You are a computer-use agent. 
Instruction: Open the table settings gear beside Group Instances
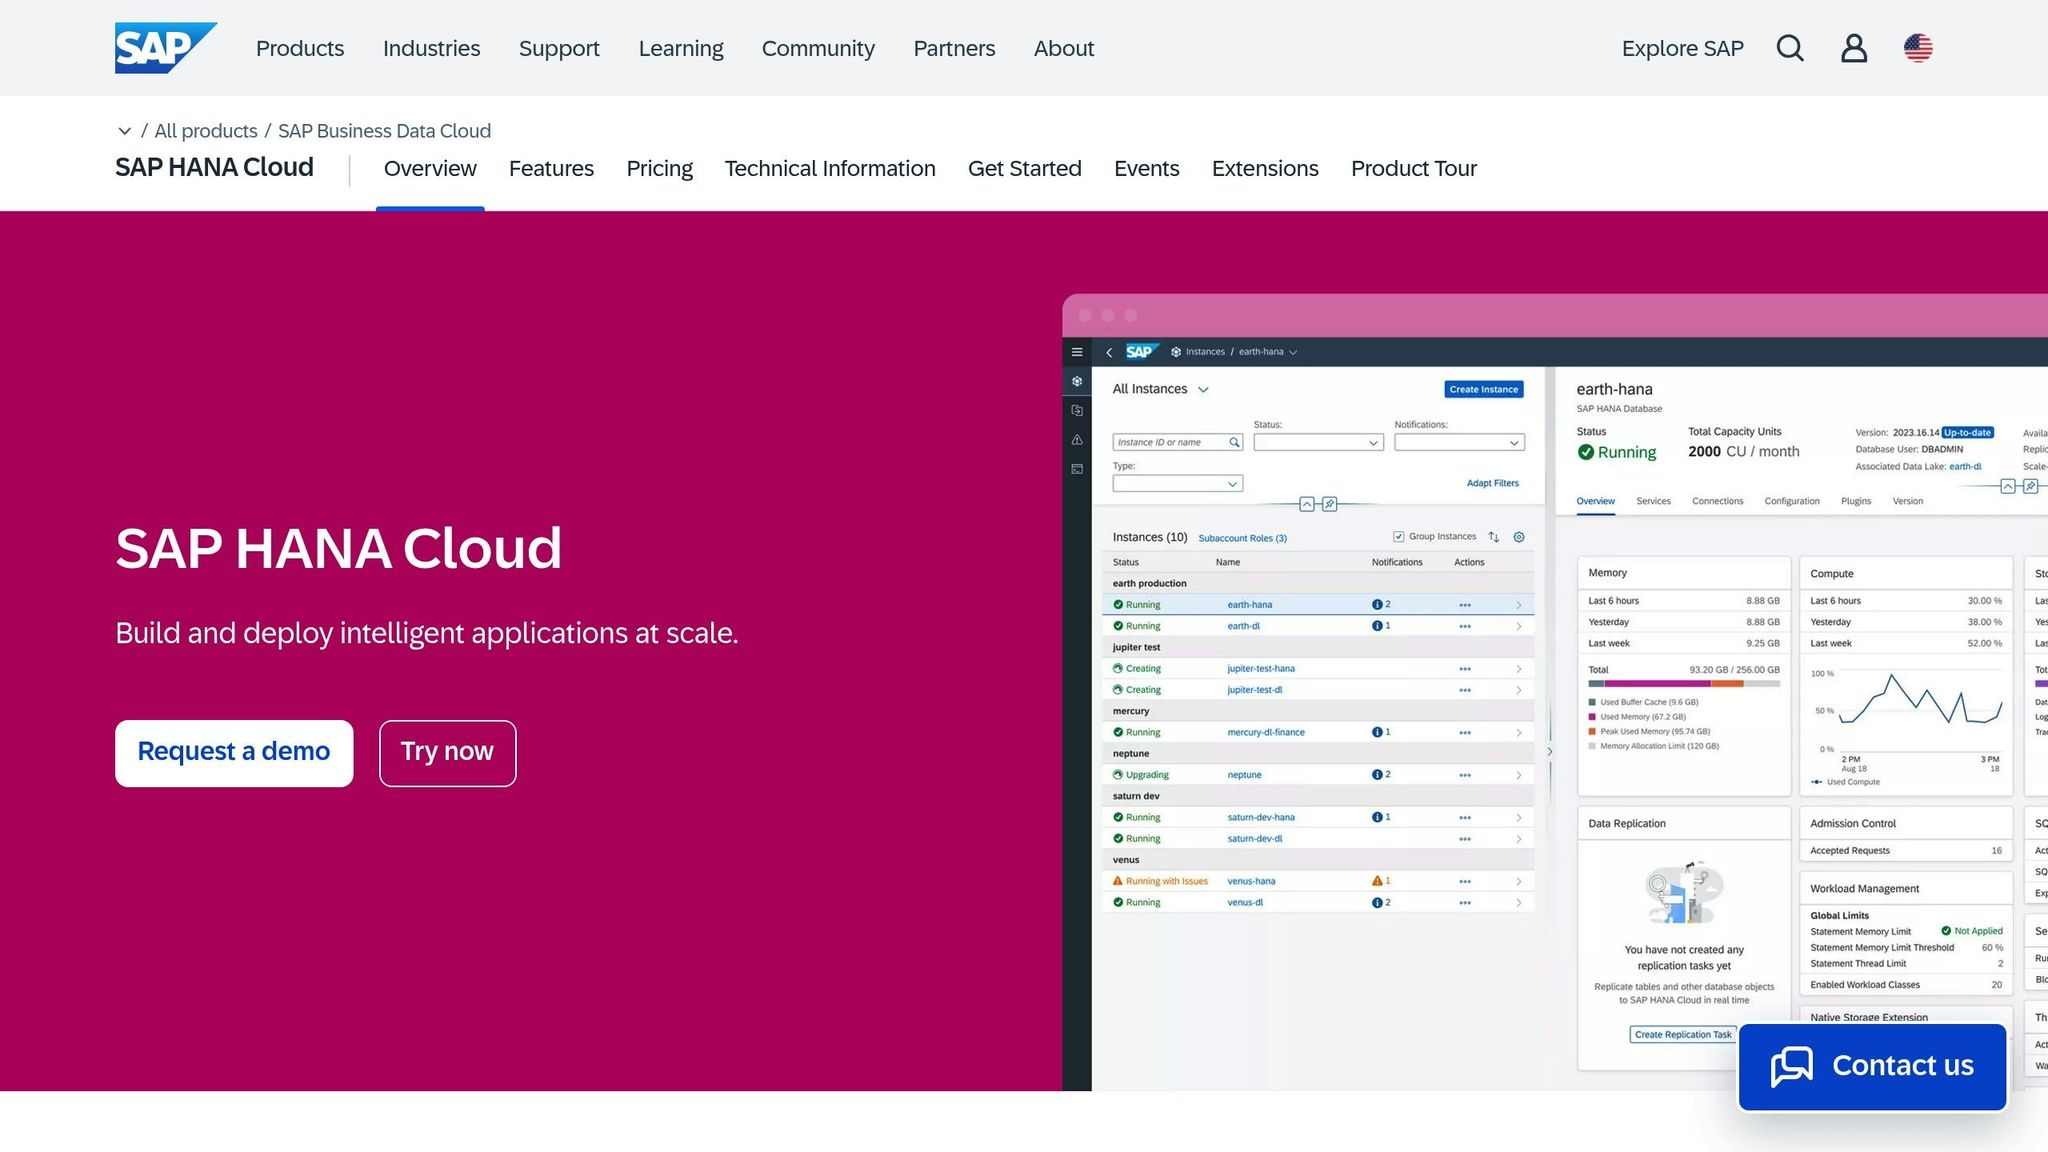(1519, 537)
